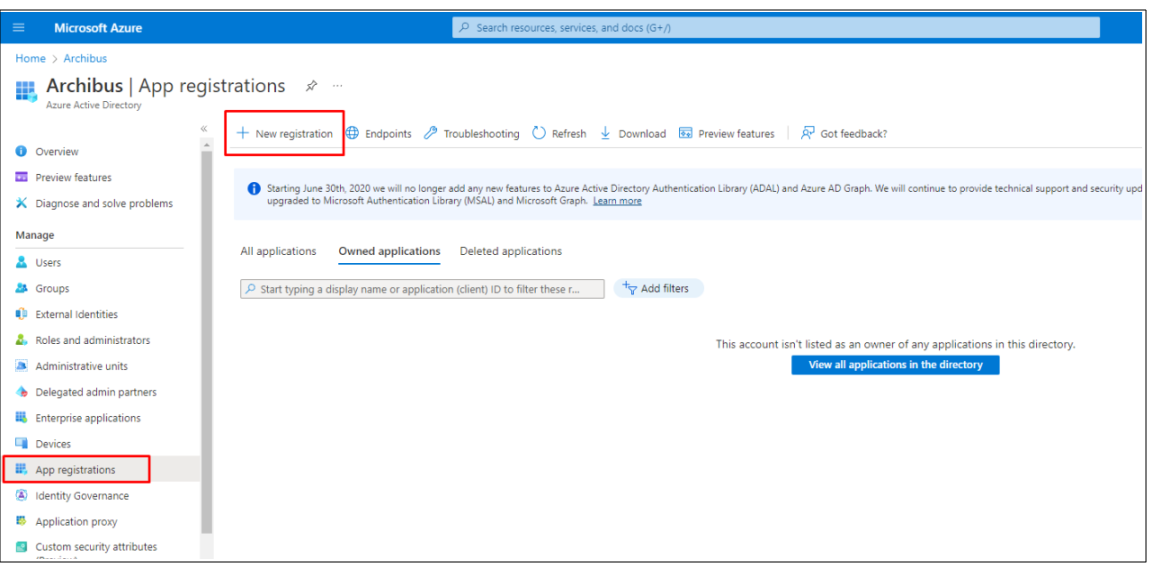Image resolution: width=1153 pixels, height=572 pixels.
Task: Click the New registration label
Action: click(294, 134)
